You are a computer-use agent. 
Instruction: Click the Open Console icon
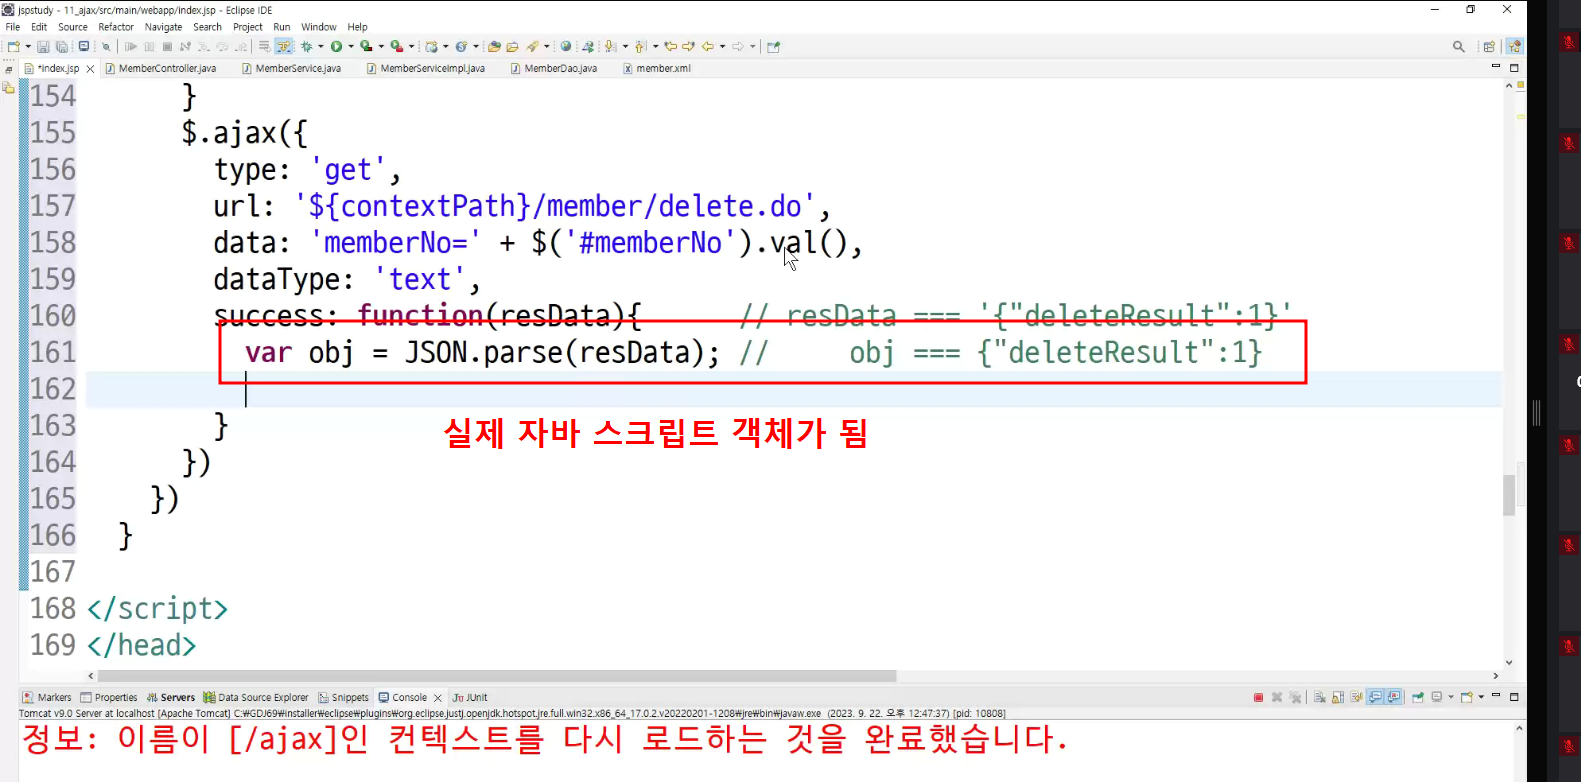pos(1467,698)
